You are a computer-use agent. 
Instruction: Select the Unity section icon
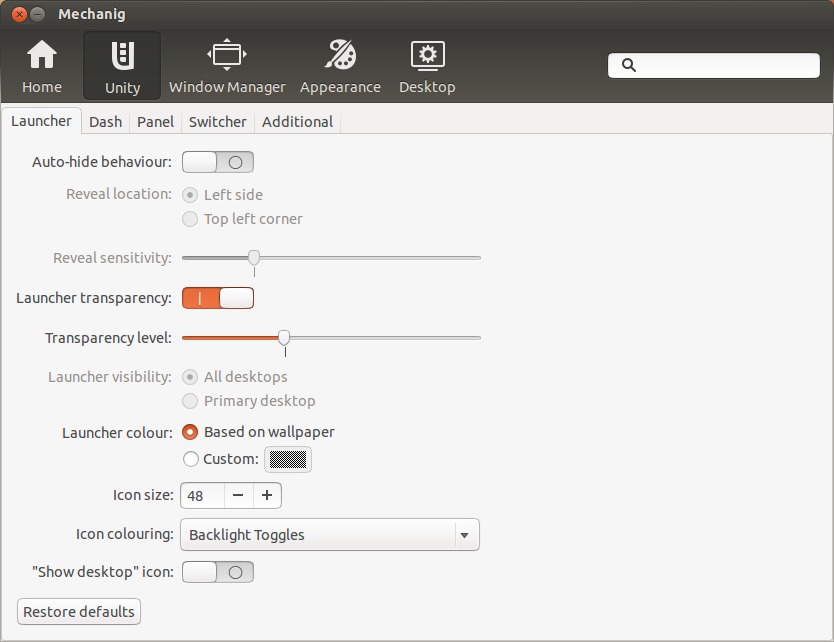(122, 56)
